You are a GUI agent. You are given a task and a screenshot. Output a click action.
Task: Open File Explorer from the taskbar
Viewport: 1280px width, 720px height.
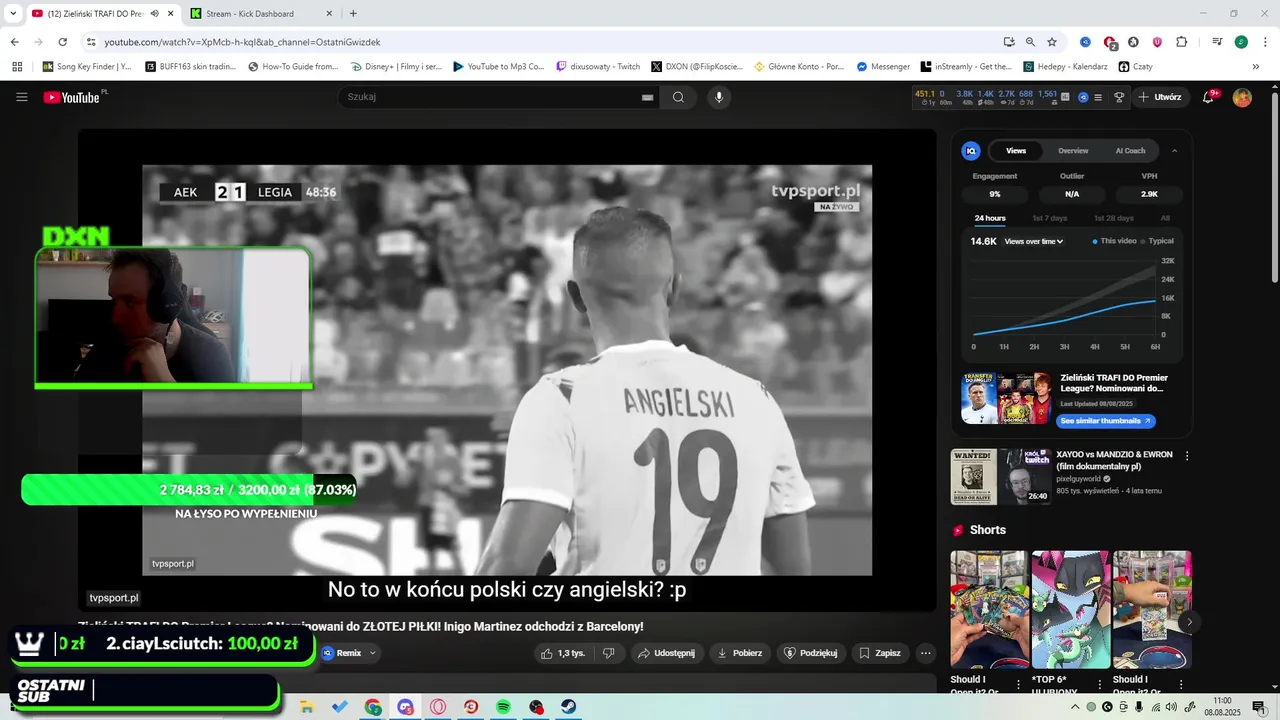coord(307,707)
